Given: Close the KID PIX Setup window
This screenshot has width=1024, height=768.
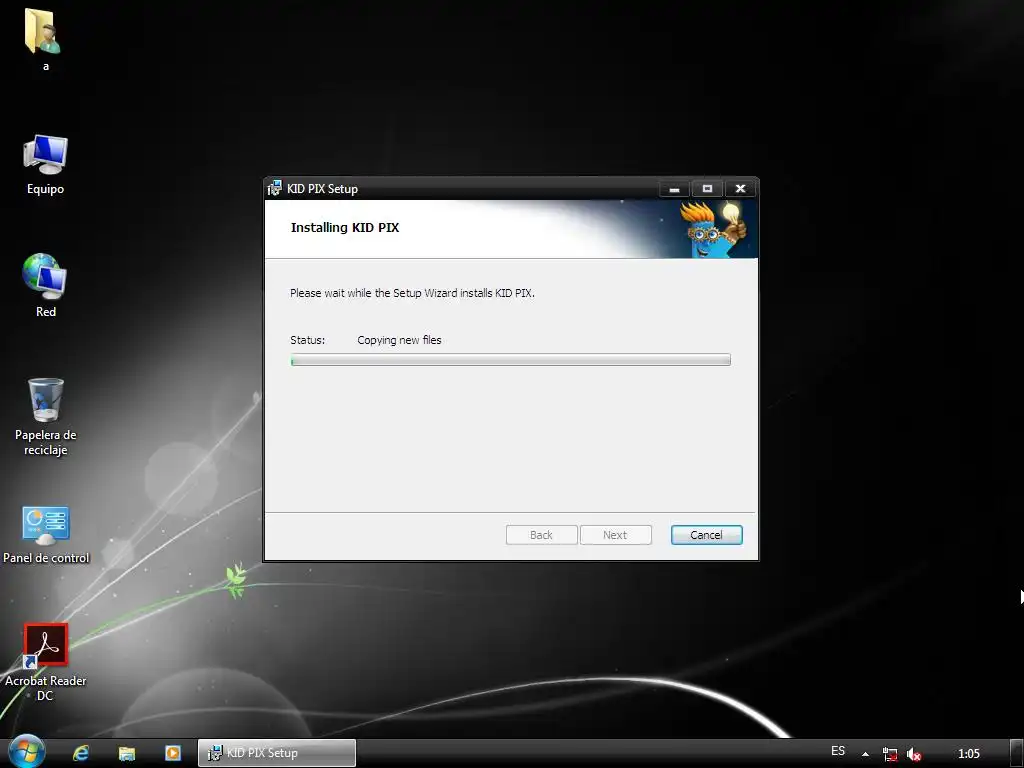Looking at the screenshot, I should [x=741, y=189].
